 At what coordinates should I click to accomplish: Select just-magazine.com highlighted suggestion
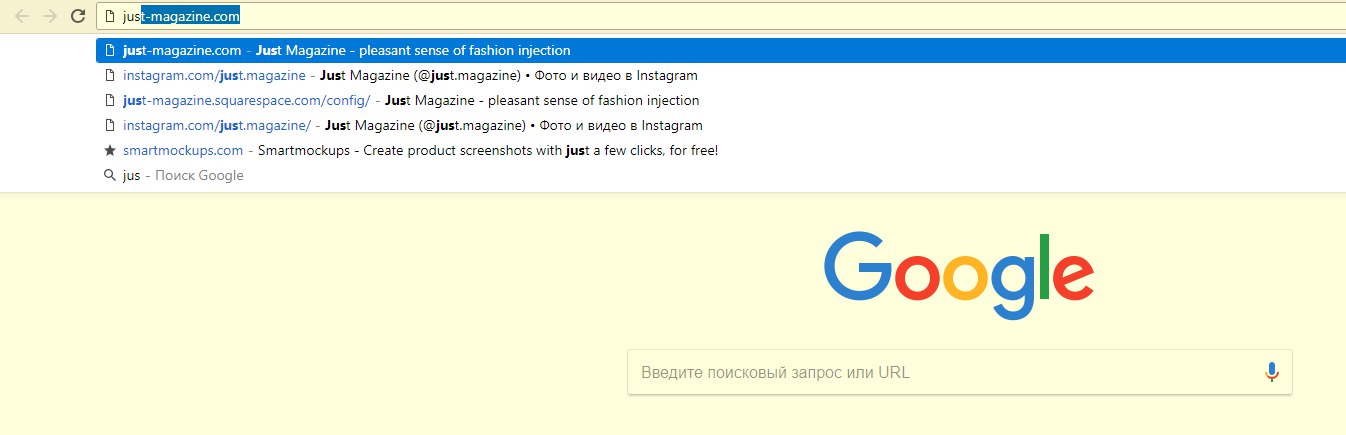(720, 50)
